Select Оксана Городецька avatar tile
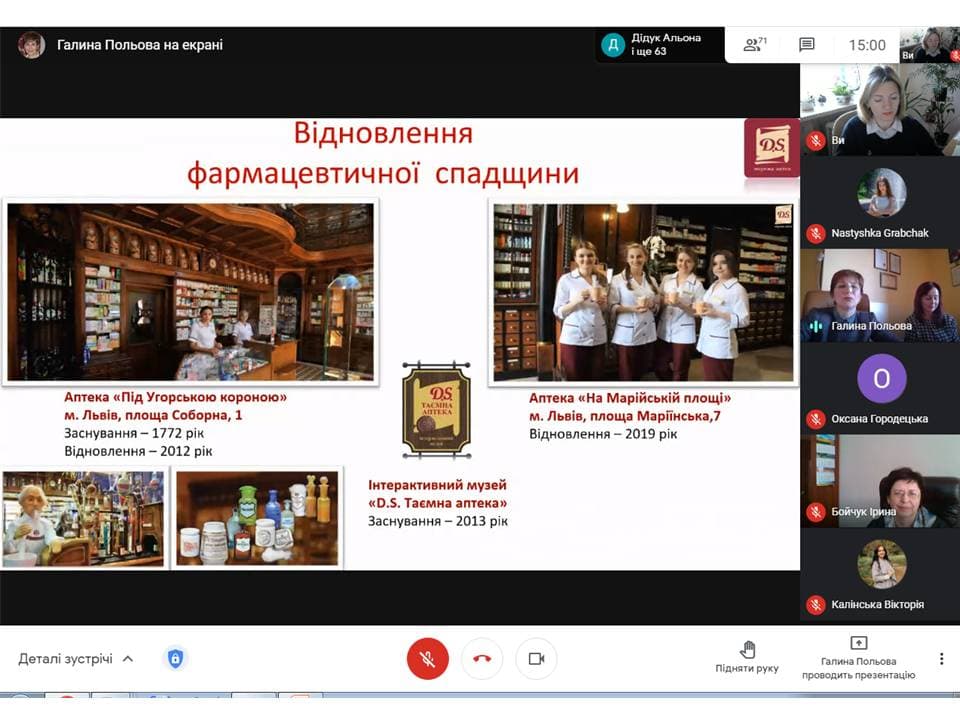 pos(880,388)
